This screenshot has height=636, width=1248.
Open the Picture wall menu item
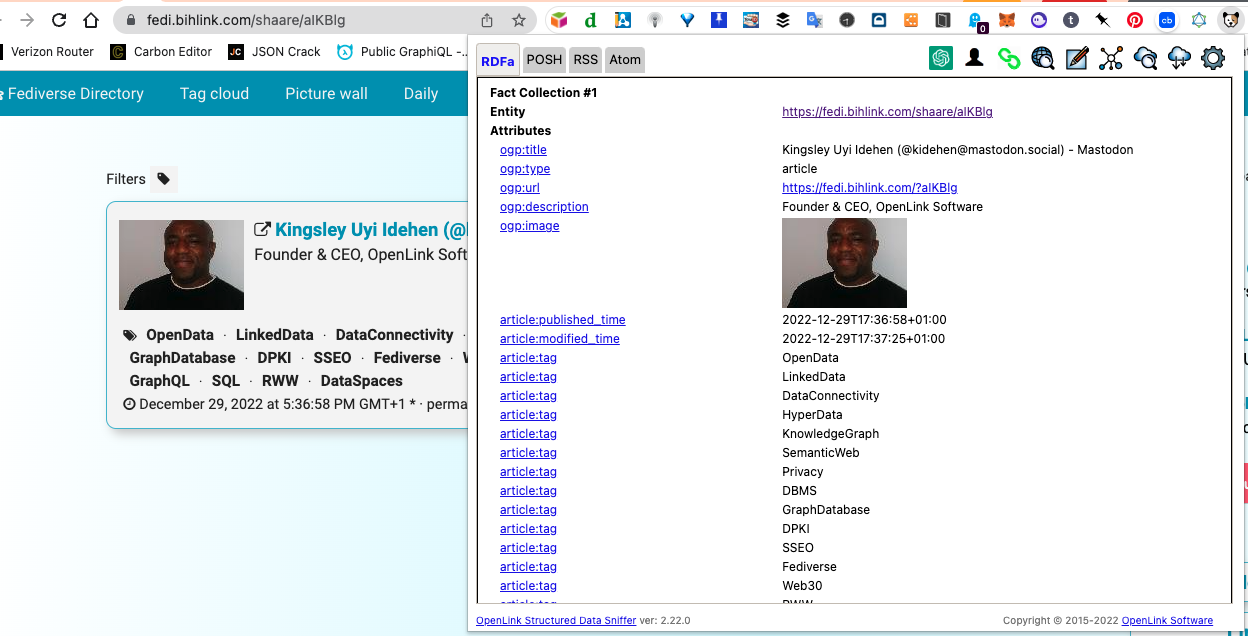(x=326, y=93)
